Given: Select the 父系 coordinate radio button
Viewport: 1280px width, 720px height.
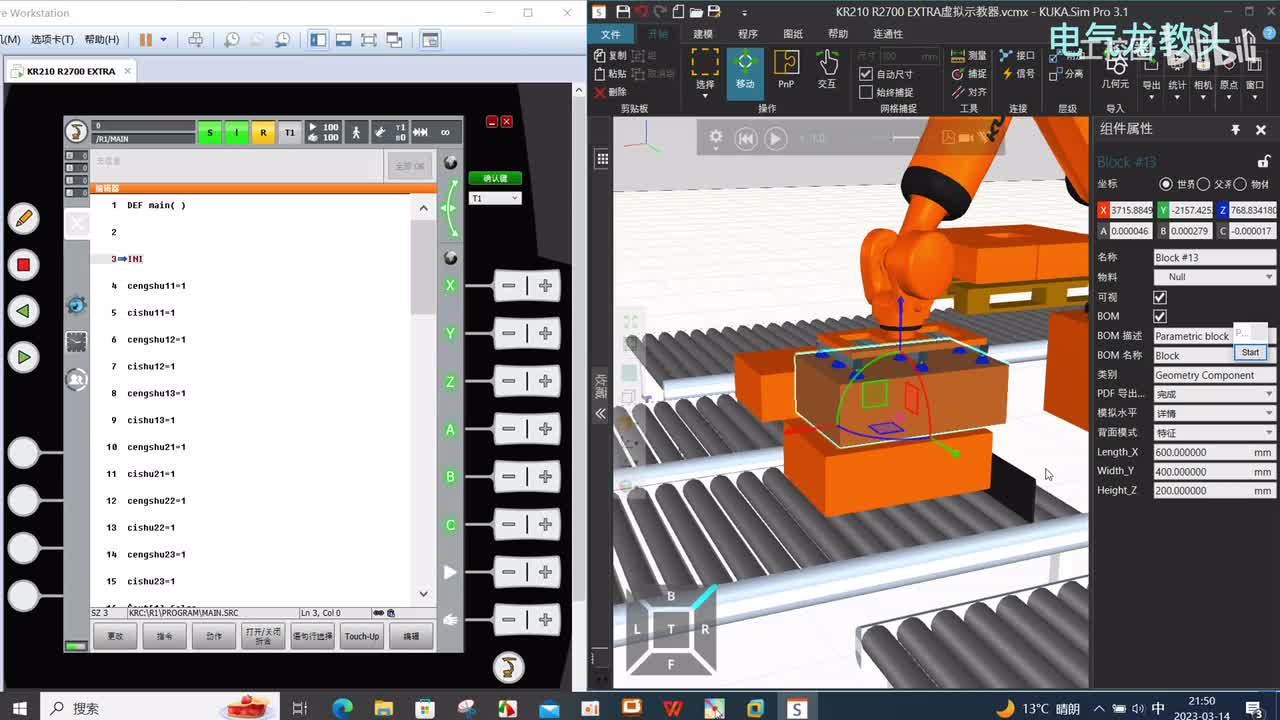Looking at the screenshot, I should click(x=1203, y=184).
